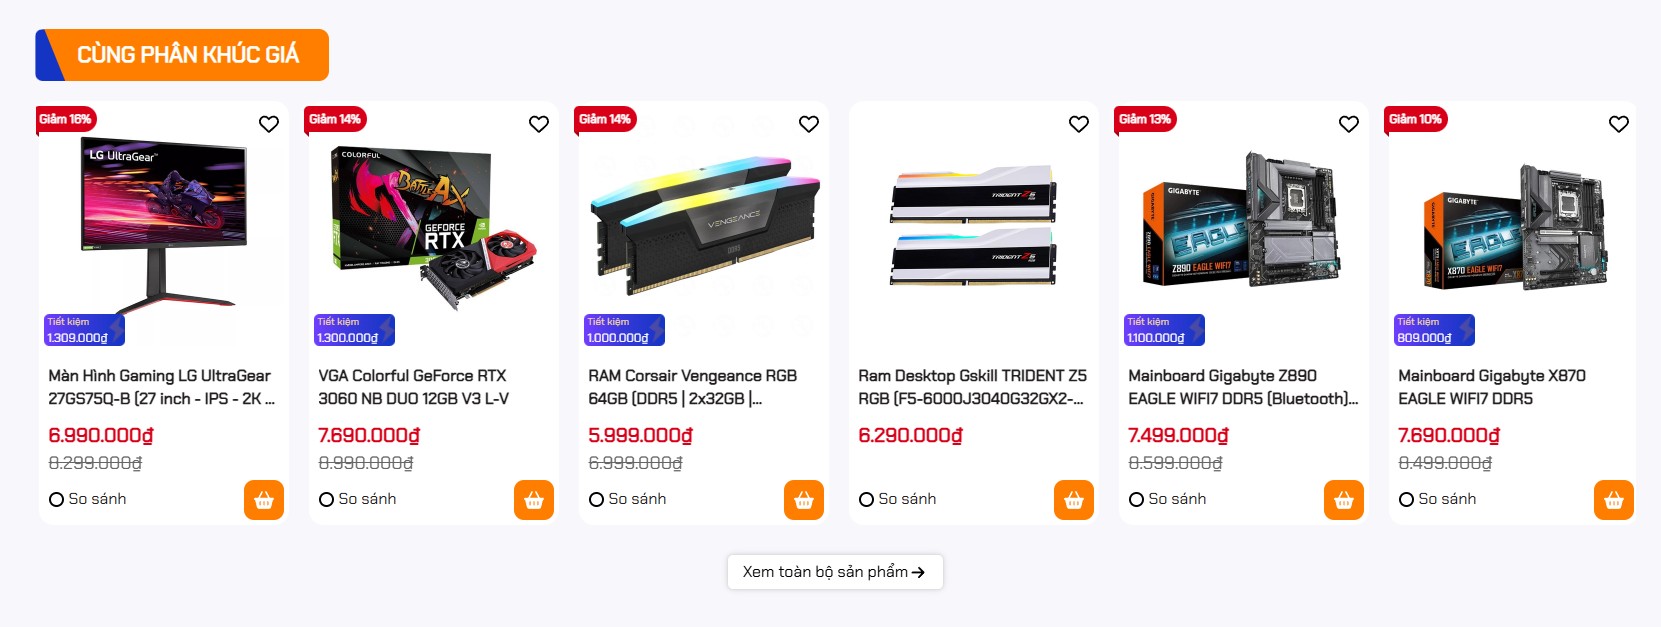1661x627 pixels.
Task: Add LG UltraGear monitor to cart
Action: point(264,500)
